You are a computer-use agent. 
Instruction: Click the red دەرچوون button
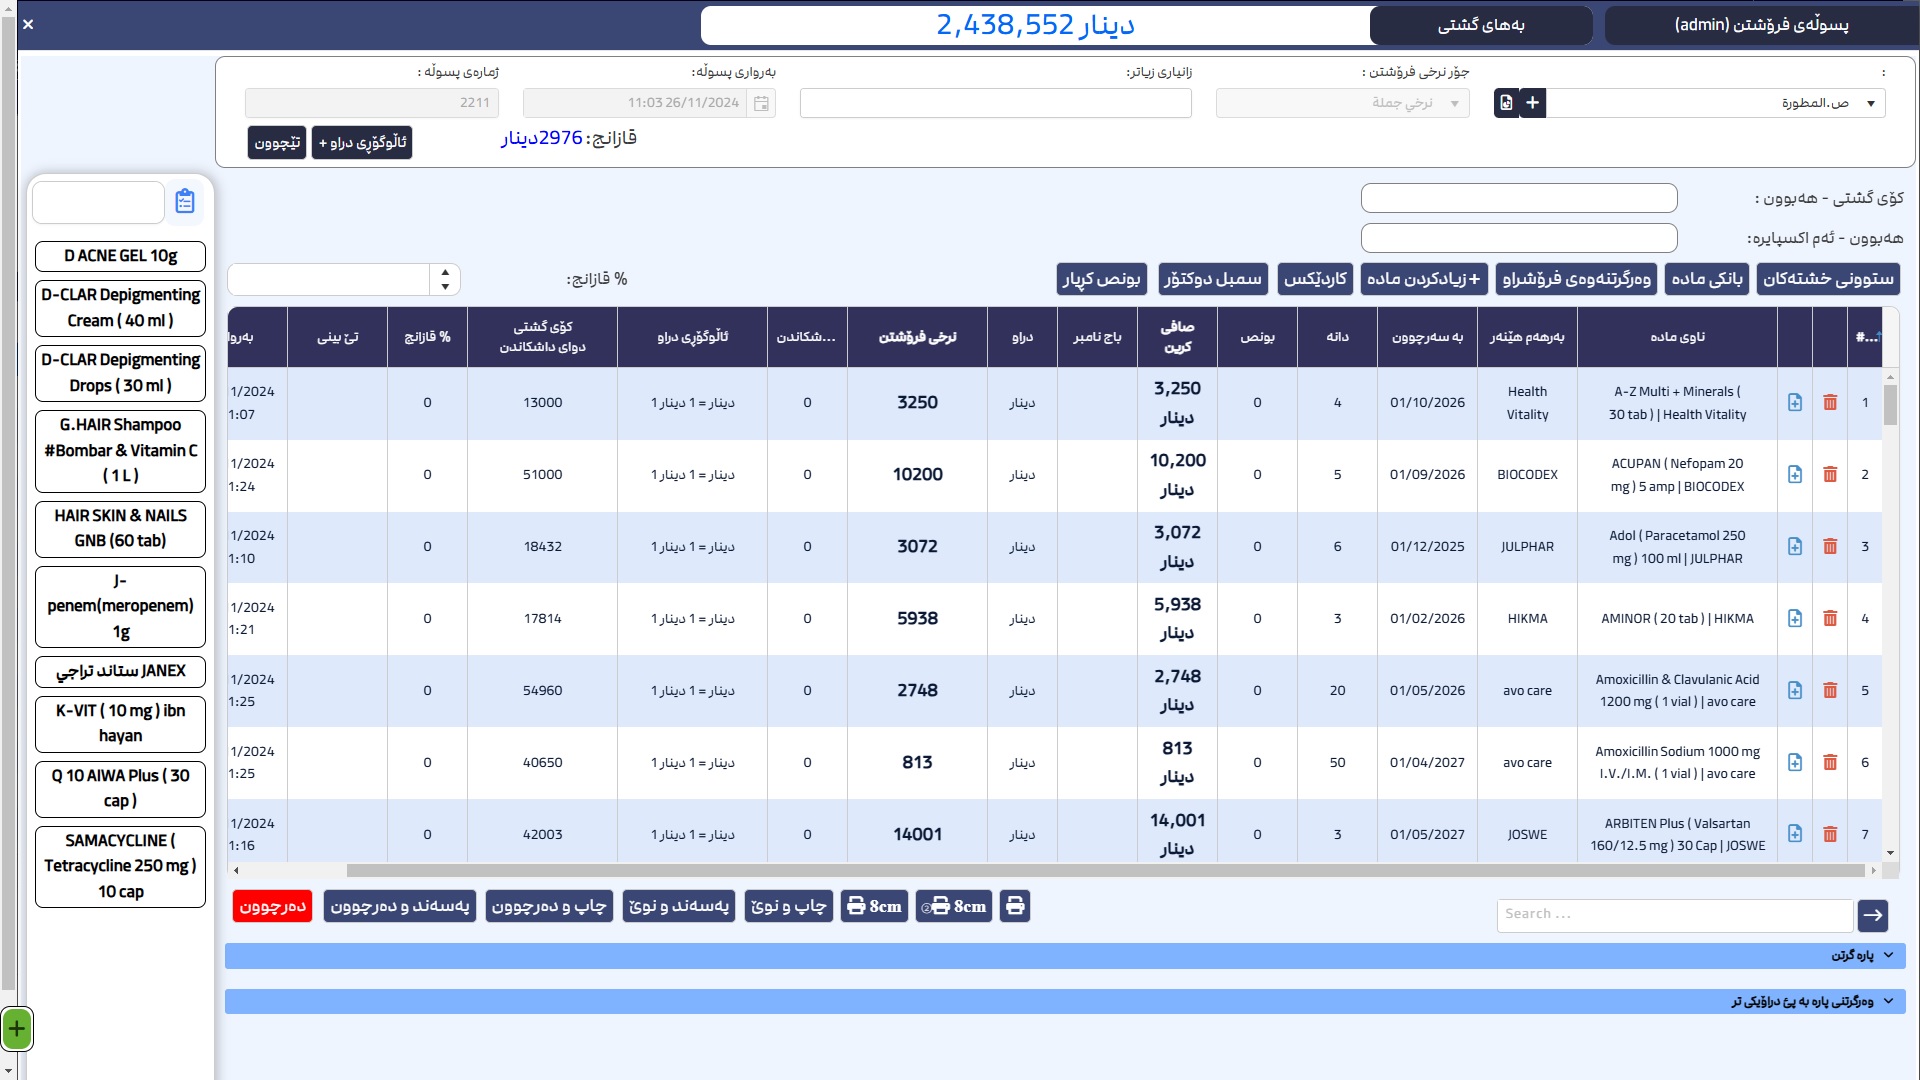click(x=272, y=906)
